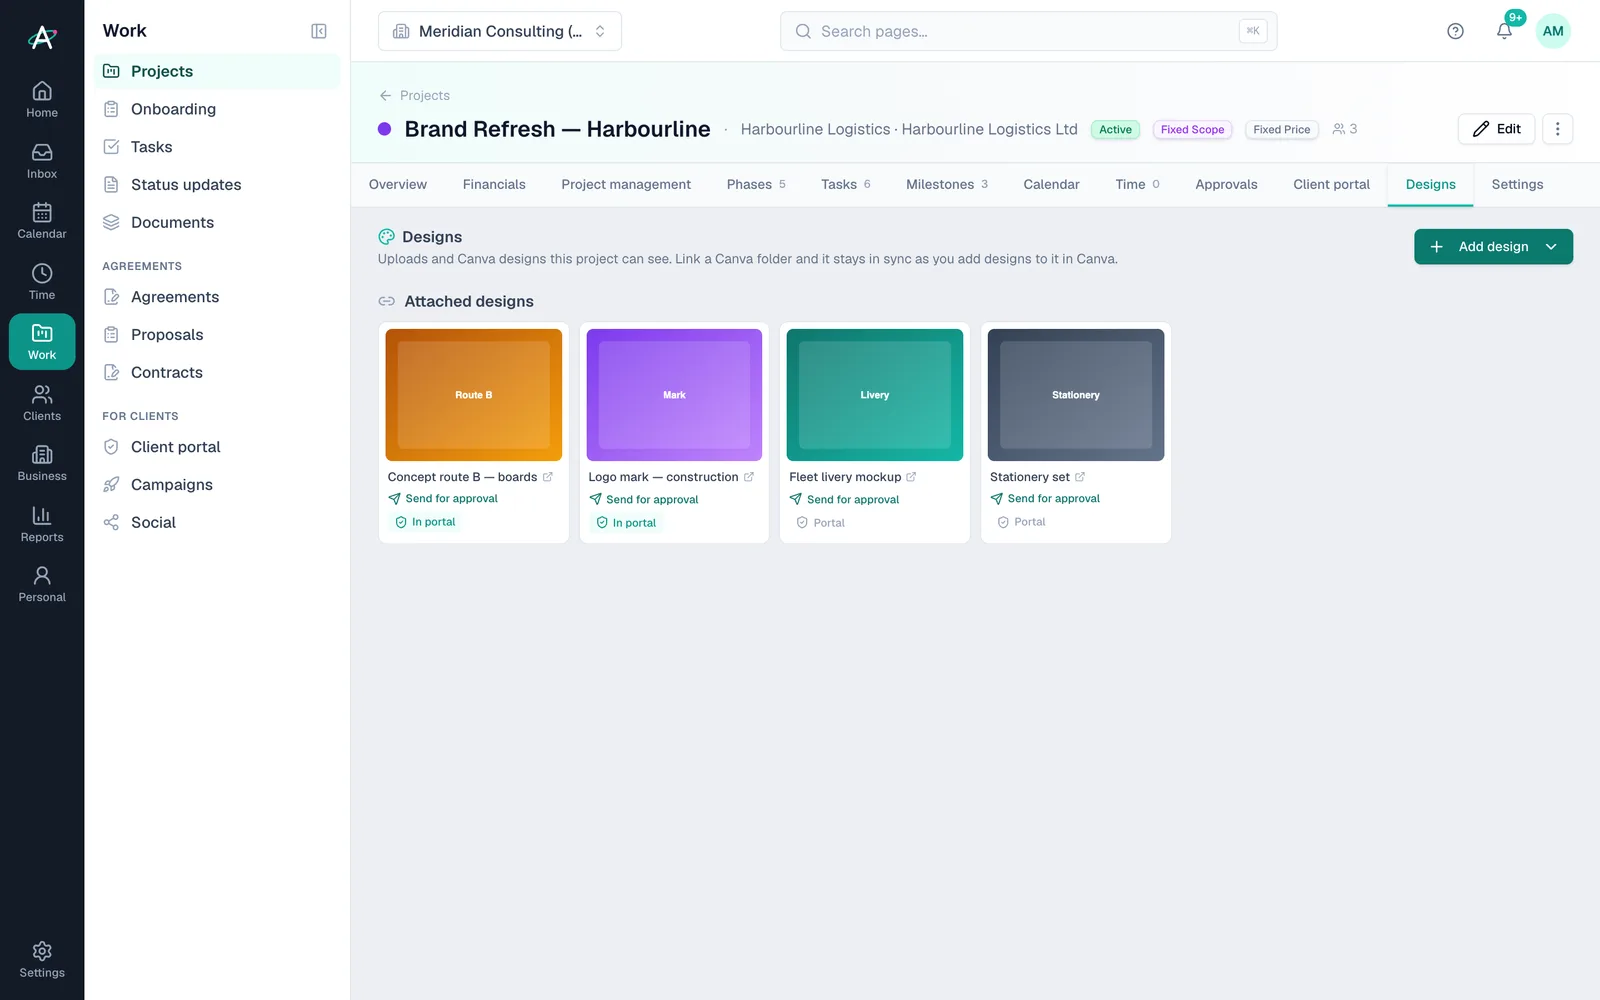Open more options kebab menu for project
This screenshot has width=1600, height=1000.
(x=1557, y=129)
